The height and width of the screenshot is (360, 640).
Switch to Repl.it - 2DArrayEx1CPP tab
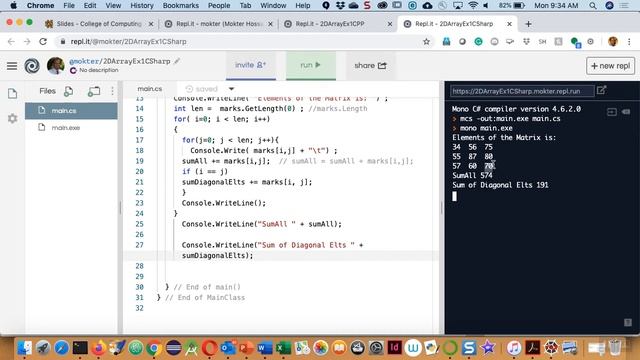coord(338,24)
